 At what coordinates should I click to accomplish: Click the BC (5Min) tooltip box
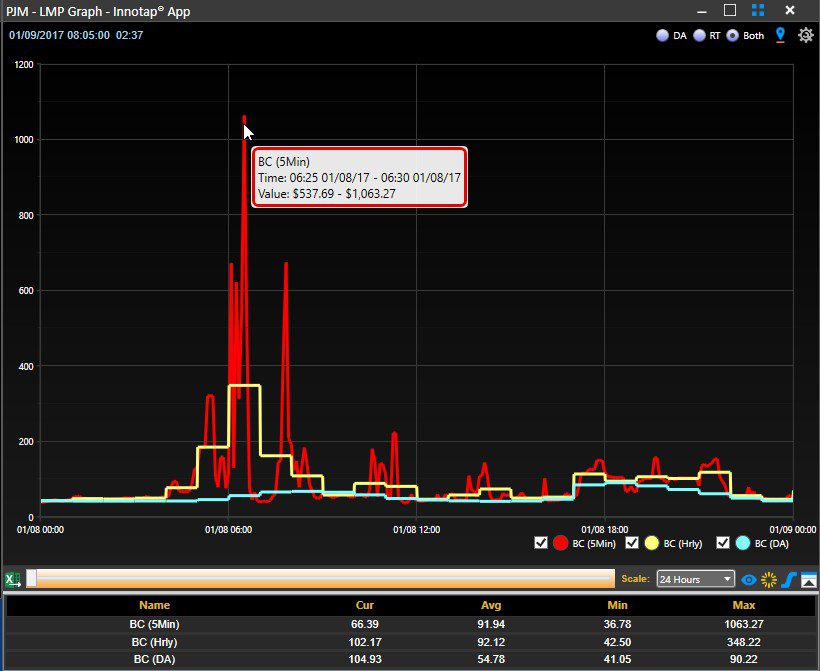[x=359, y=177]
